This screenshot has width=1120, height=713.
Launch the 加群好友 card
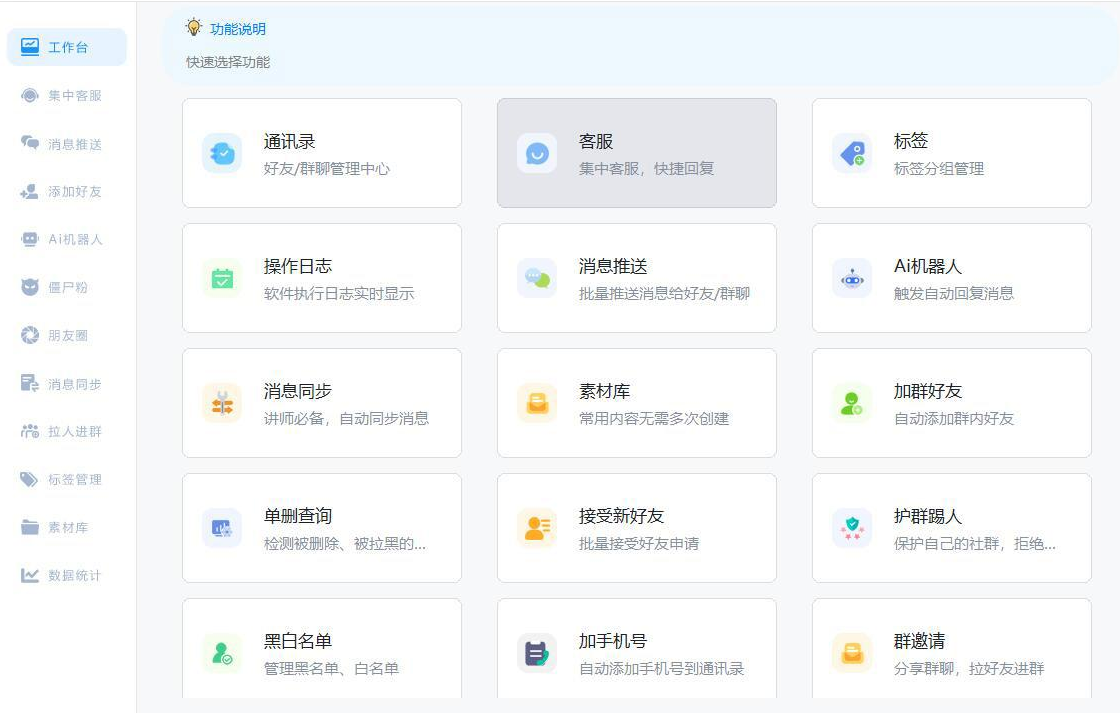click(x=951, y=403)
